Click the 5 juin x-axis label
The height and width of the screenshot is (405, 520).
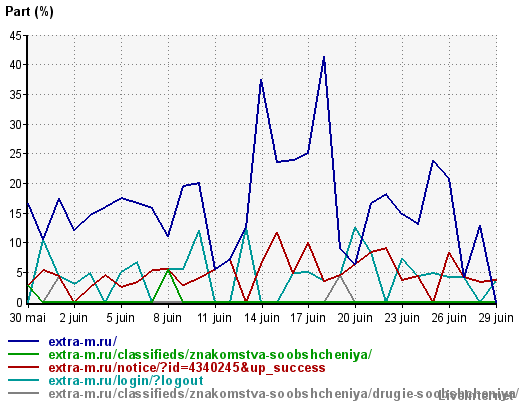[121, 318]
